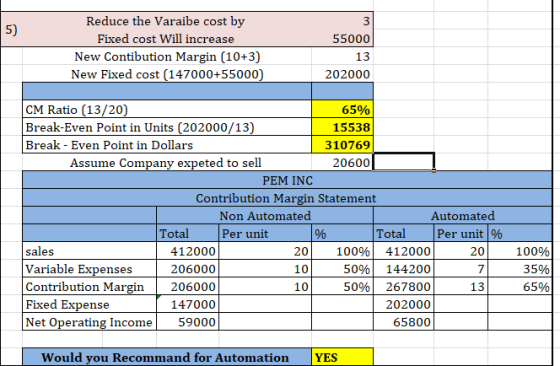Click the 20600 units cell
This screenshot has height=366, width=560.
tap(342, 162)
